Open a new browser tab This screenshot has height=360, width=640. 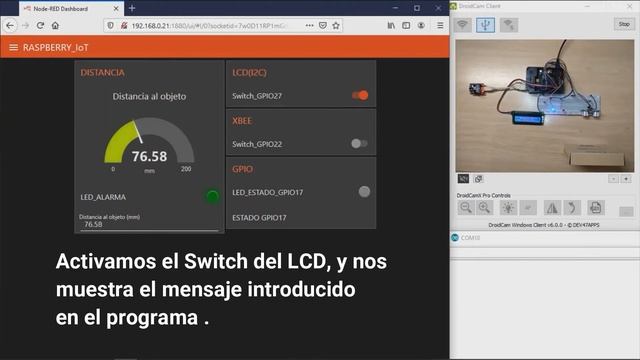point(131,8)
